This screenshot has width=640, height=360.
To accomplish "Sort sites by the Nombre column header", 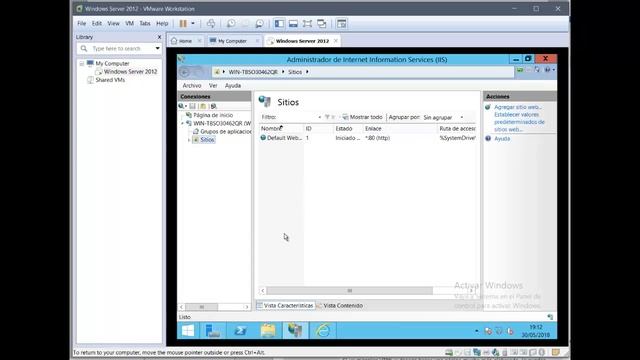I will click(x=281, y=129).
